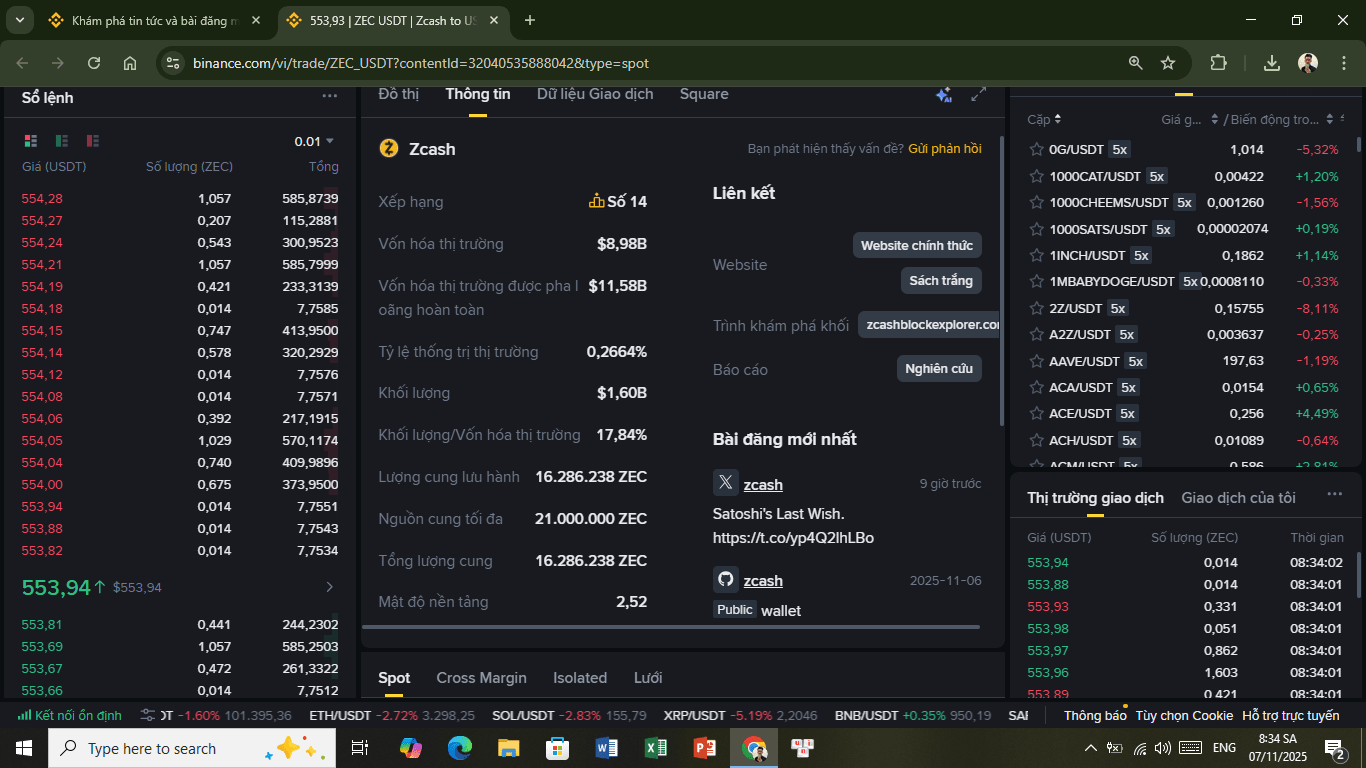Open Hỗ trợ trực tuyến support chat
This screenshot has width=1366, height=768.
tap(1290, 715)
